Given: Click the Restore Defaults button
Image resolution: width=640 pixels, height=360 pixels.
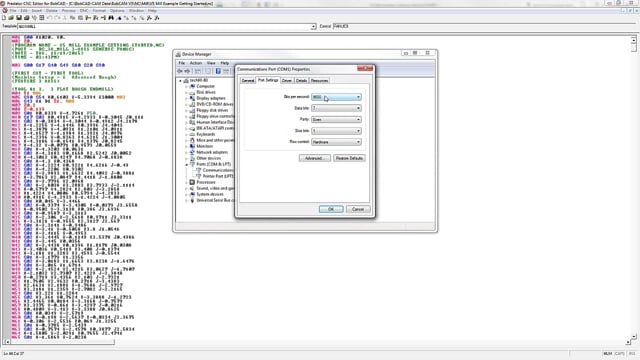Looking at the screenshot, I should (x=349, y=158).
